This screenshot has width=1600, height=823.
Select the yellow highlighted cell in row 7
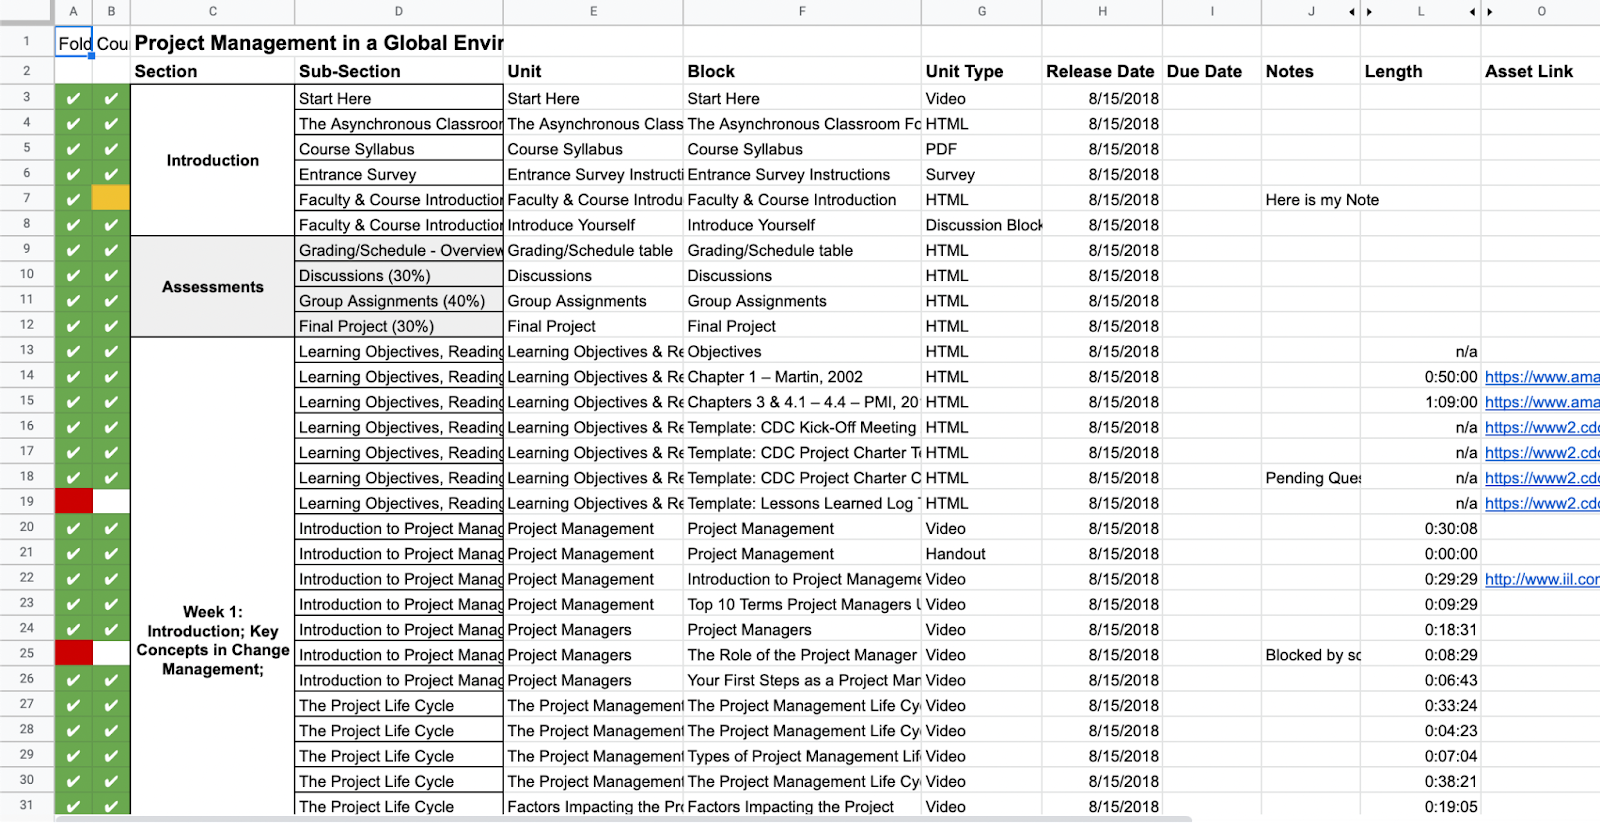[x=111, y=198]
